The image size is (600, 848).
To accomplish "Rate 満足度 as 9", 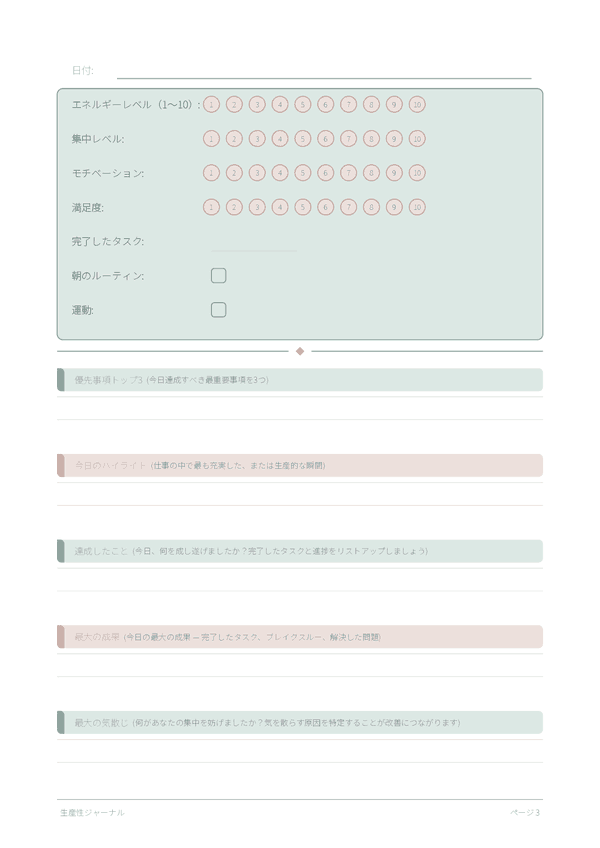I will point(394,207).
